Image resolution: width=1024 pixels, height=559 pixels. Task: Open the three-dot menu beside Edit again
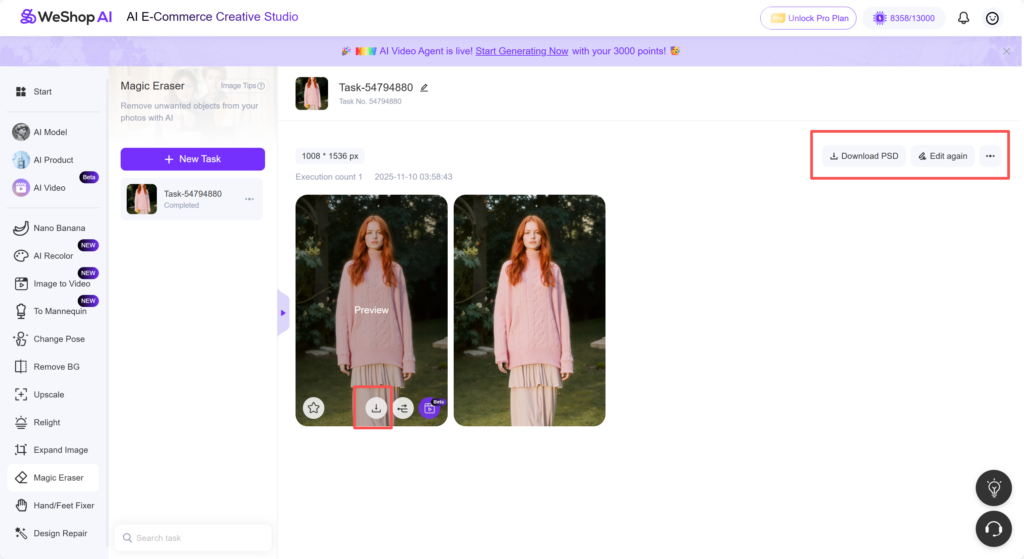990,156
